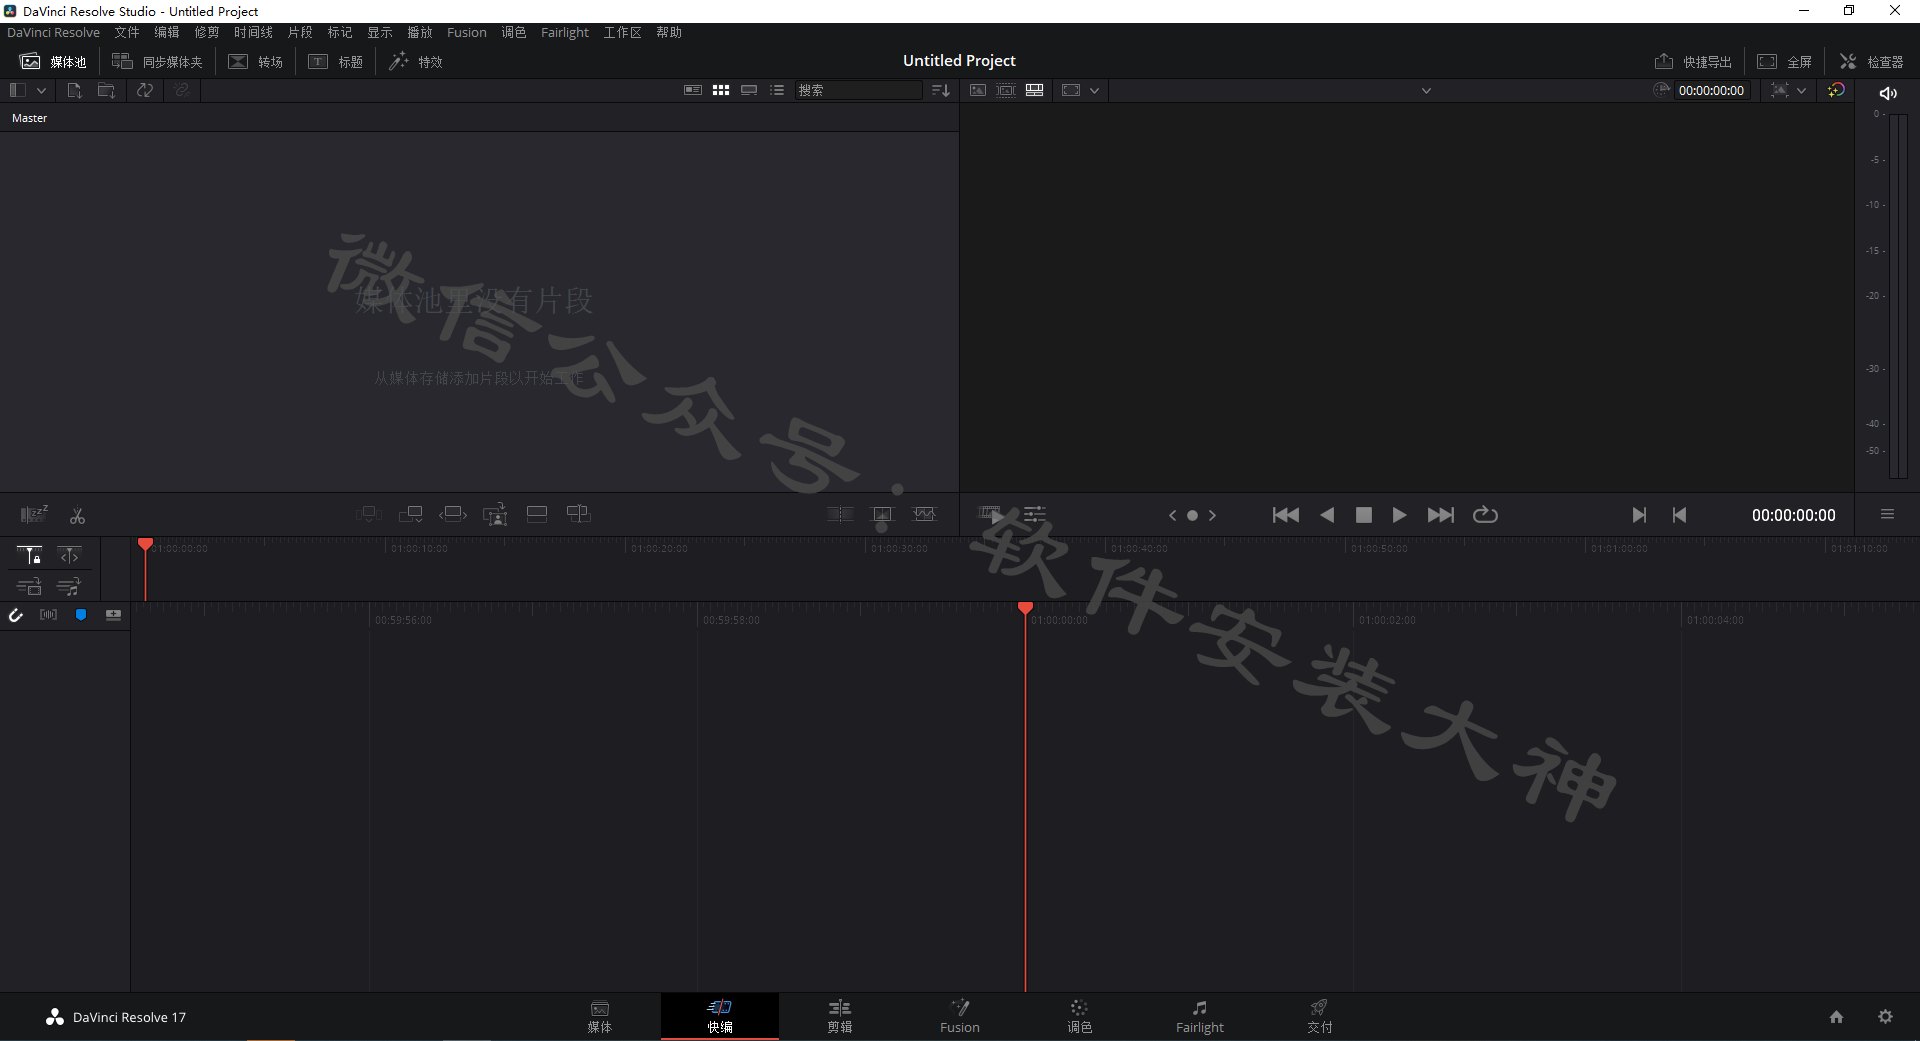The width and height of the screenshot is (1920, 1041).
Task: Click the smart insert edit icon
Action: coord(369,514)
